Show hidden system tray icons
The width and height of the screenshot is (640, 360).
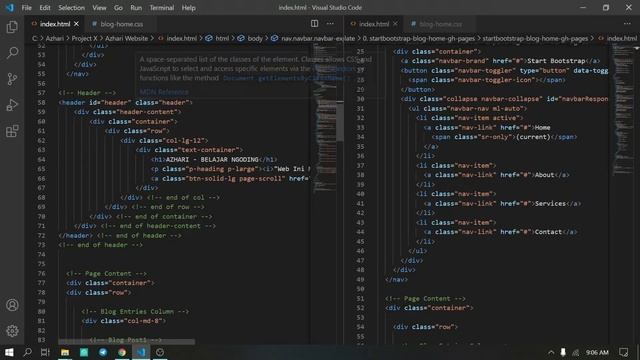click(551, 352)
